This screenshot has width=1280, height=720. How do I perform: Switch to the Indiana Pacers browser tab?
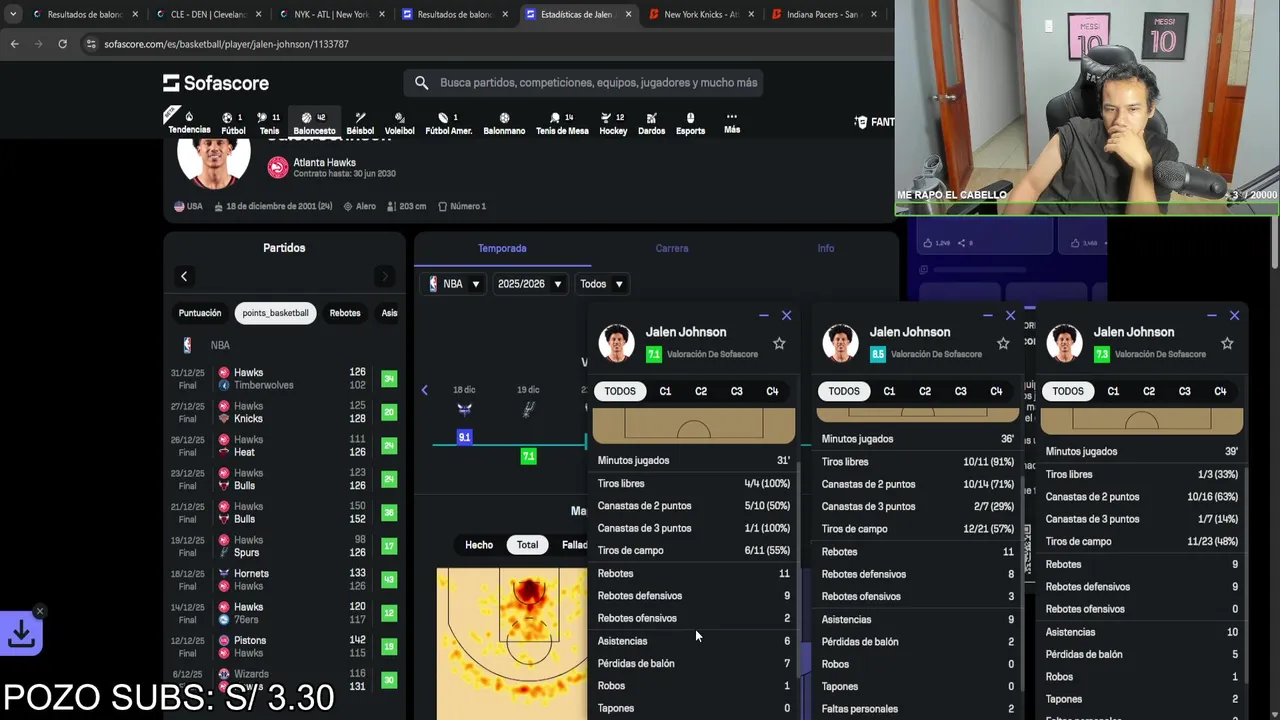825,15
